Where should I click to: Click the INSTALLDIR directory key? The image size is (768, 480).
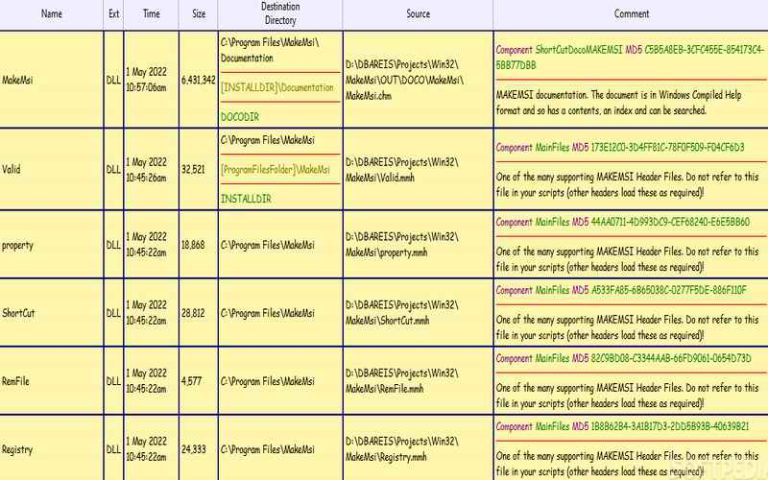coord(246,199)
